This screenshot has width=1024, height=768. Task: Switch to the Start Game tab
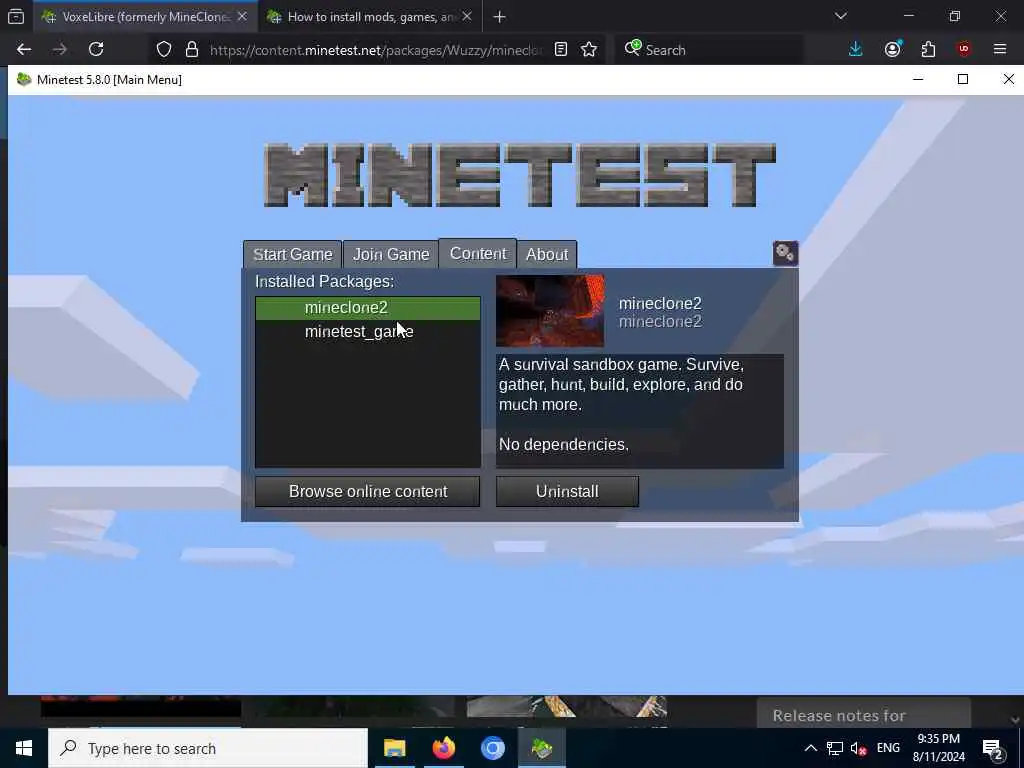coord(293,254)
